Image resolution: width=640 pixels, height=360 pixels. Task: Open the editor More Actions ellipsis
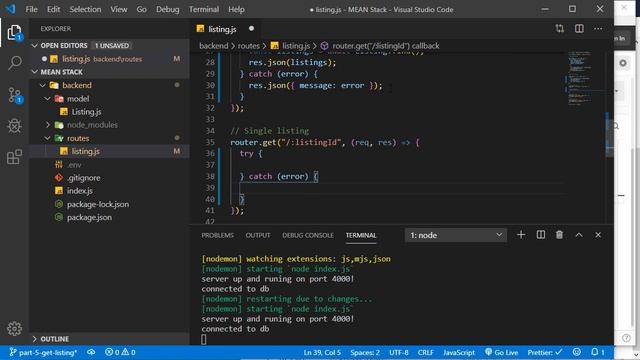598,29
